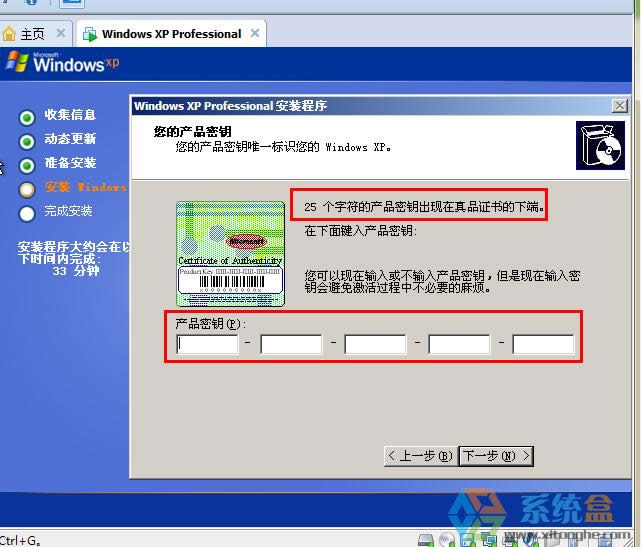Image resolution: width=641 pixels, height=547 pixels.
Task: Click the second product key field
Action: 291,344
